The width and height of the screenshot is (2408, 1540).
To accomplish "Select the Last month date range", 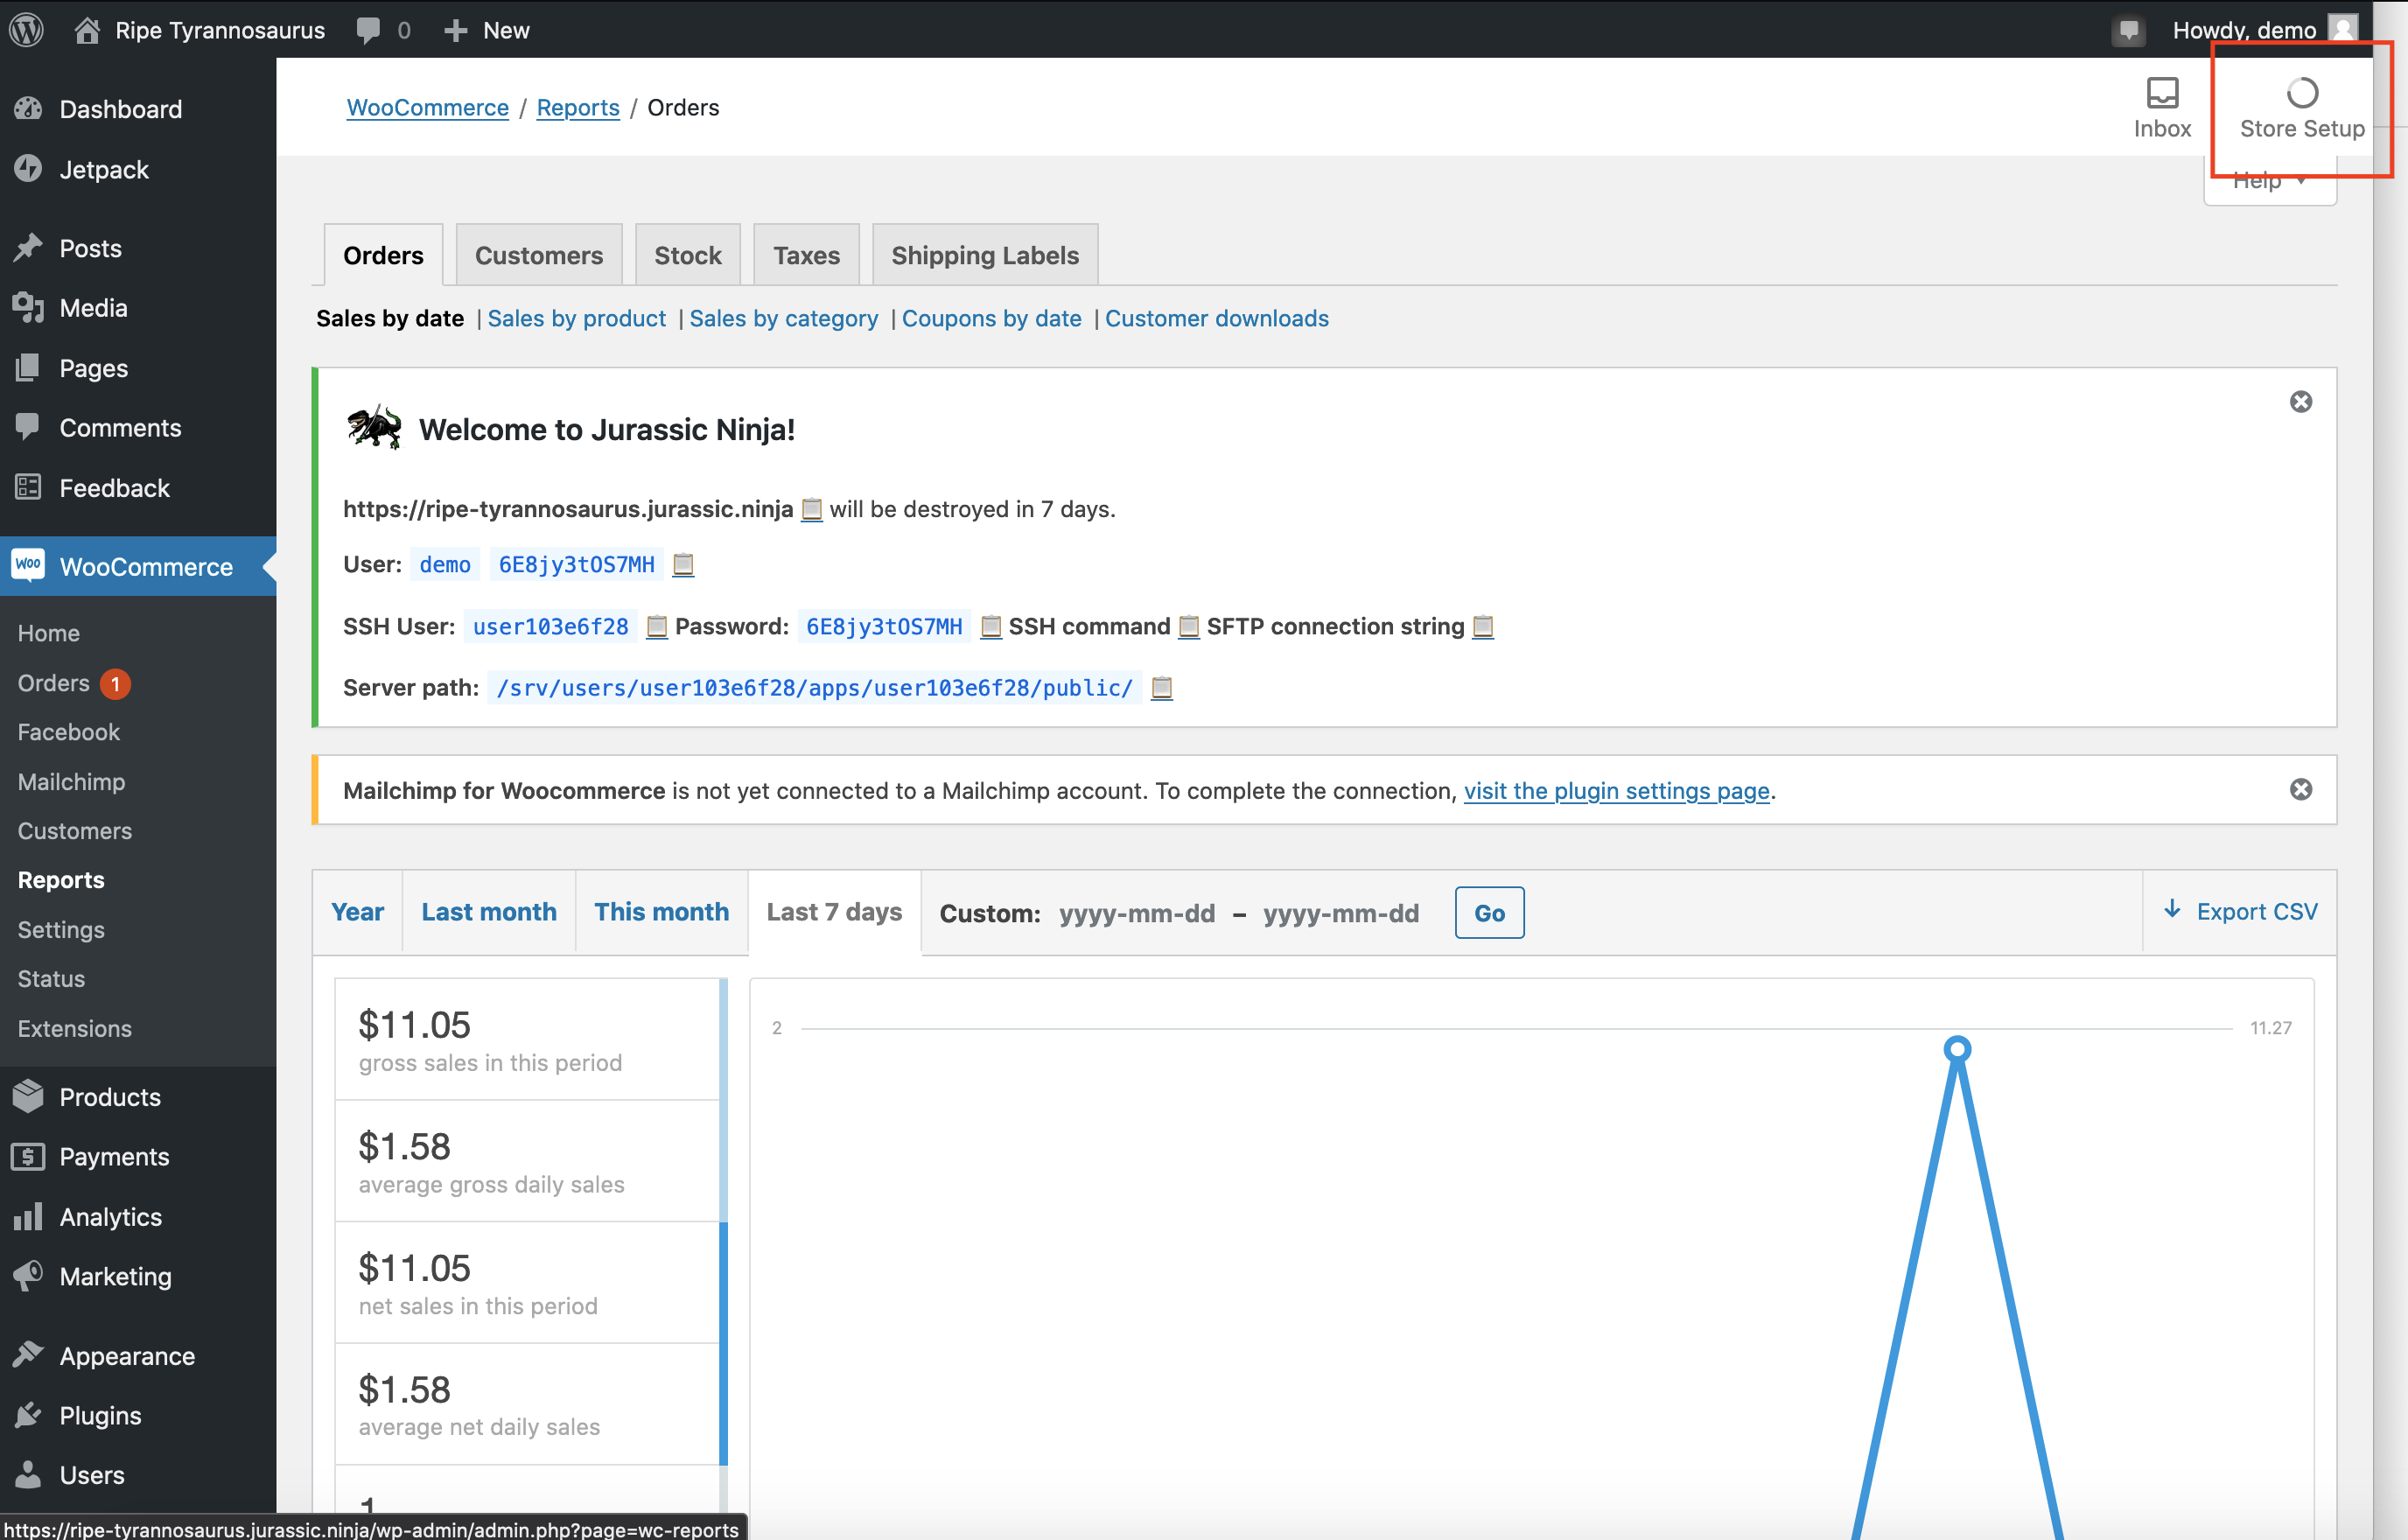I will coord(489,911).
